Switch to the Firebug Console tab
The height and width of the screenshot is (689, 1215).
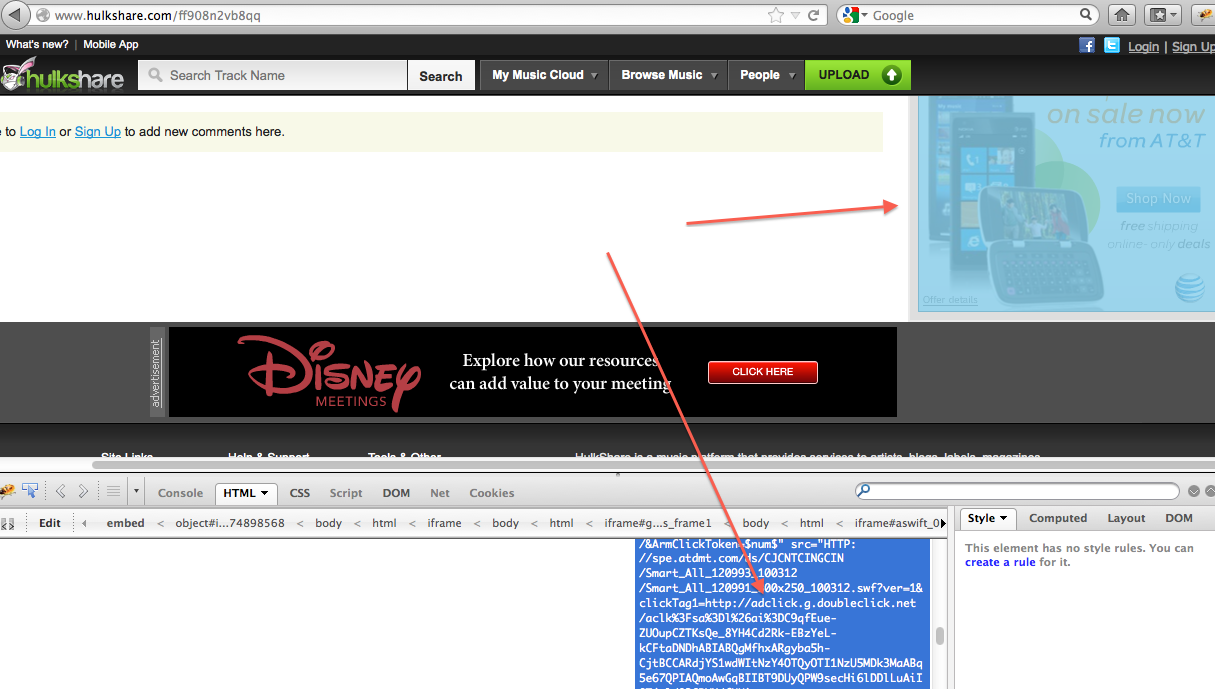coord(180,493)
